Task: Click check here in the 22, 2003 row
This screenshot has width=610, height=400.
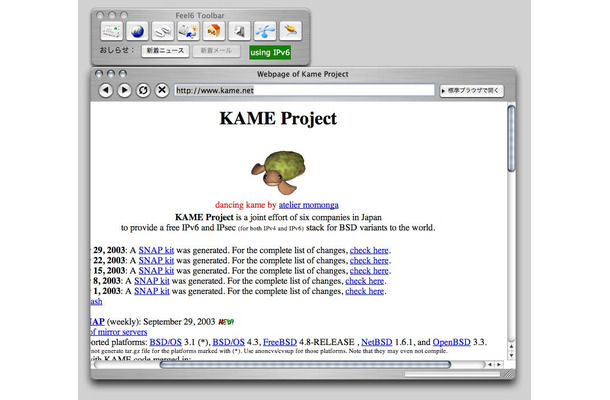Action: [369, 260]
